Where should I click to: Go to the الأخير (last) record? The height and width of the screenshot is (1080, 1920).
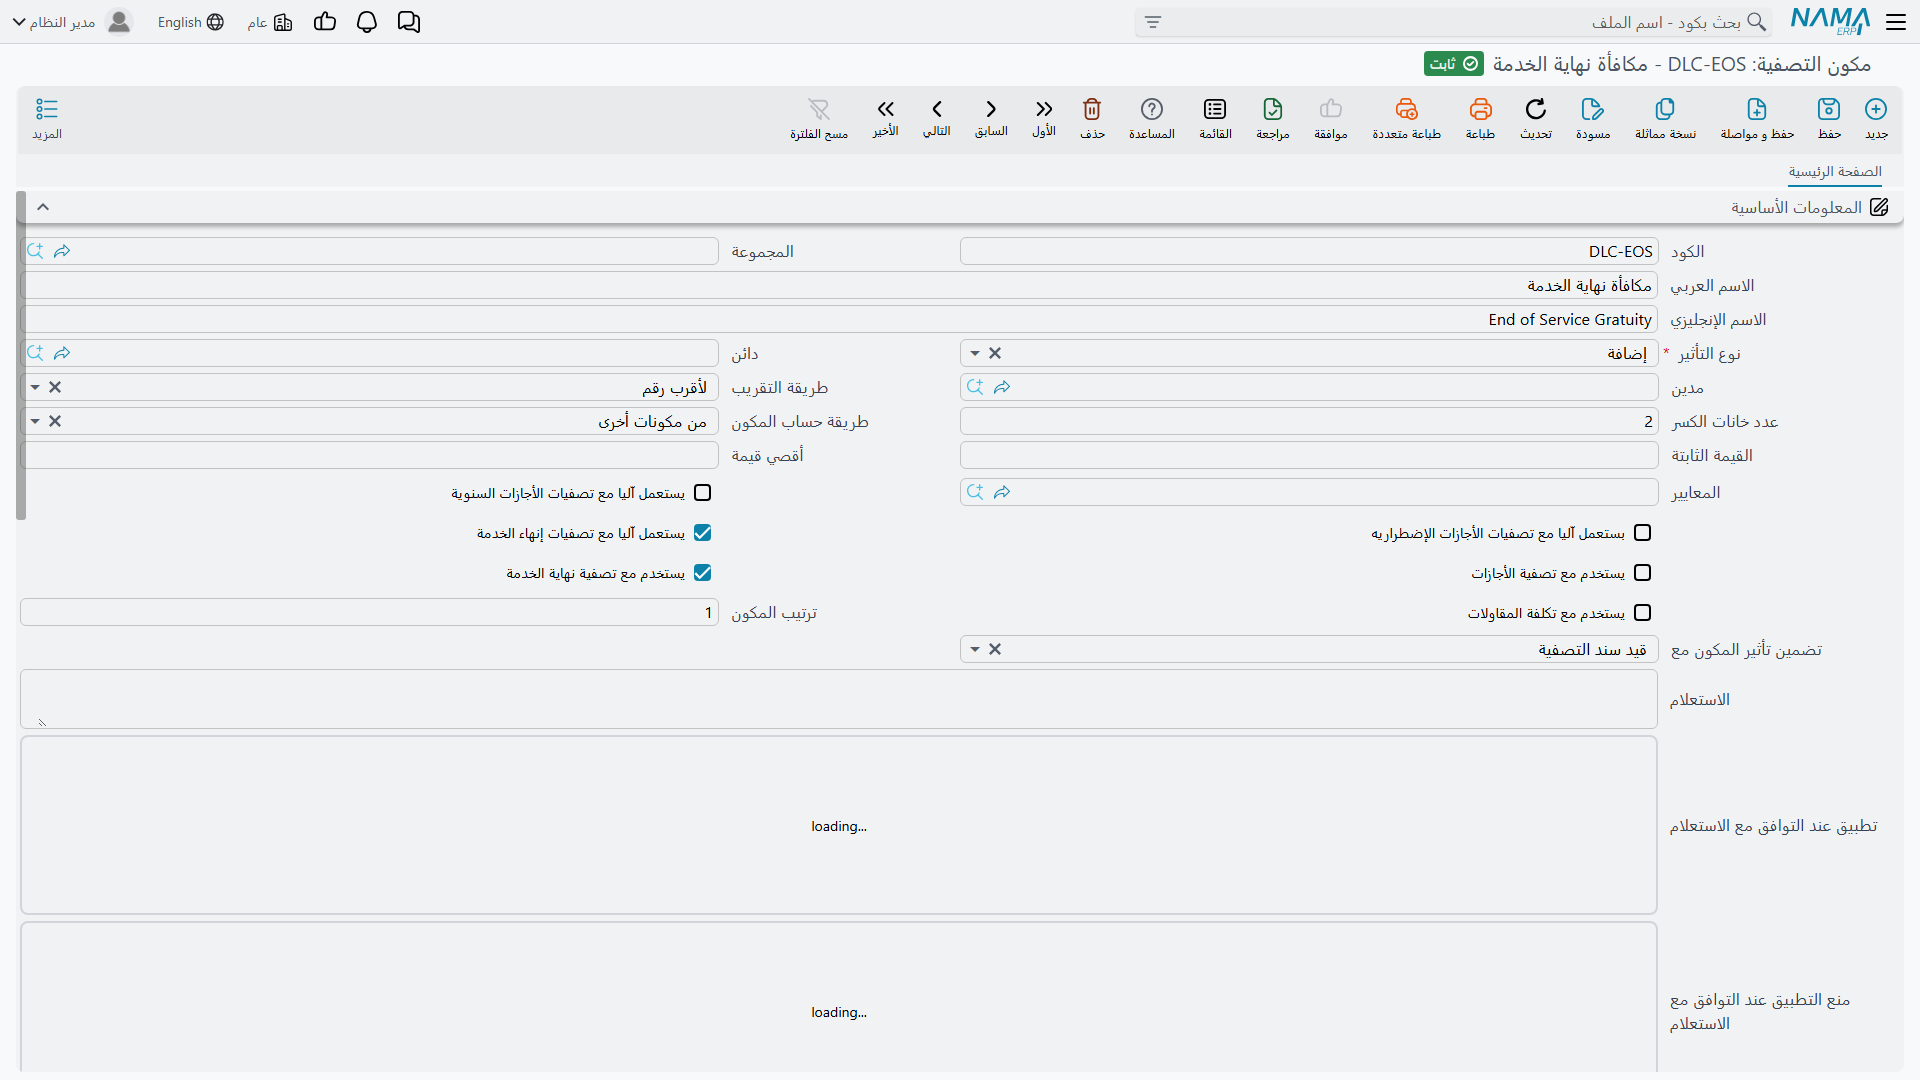[x=885, y=109]
